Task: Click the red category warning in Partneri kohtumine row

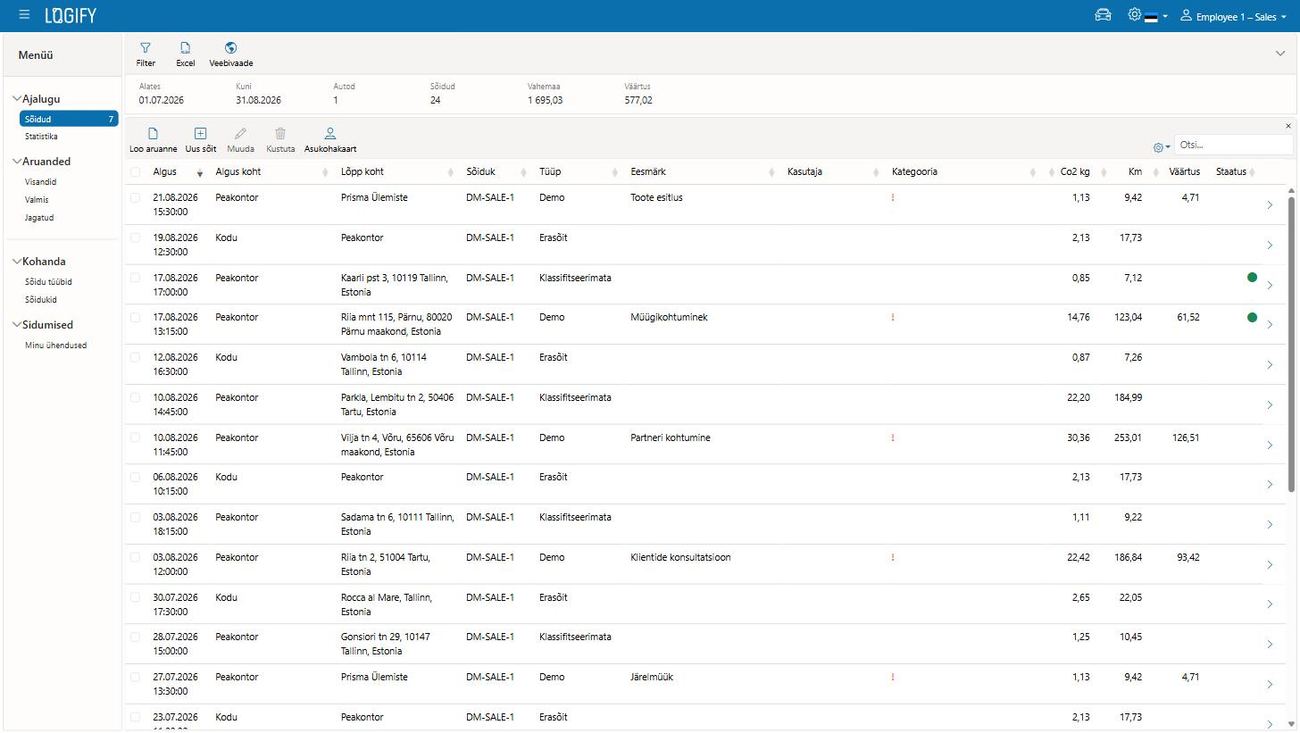Action: (x=892, y=438)
